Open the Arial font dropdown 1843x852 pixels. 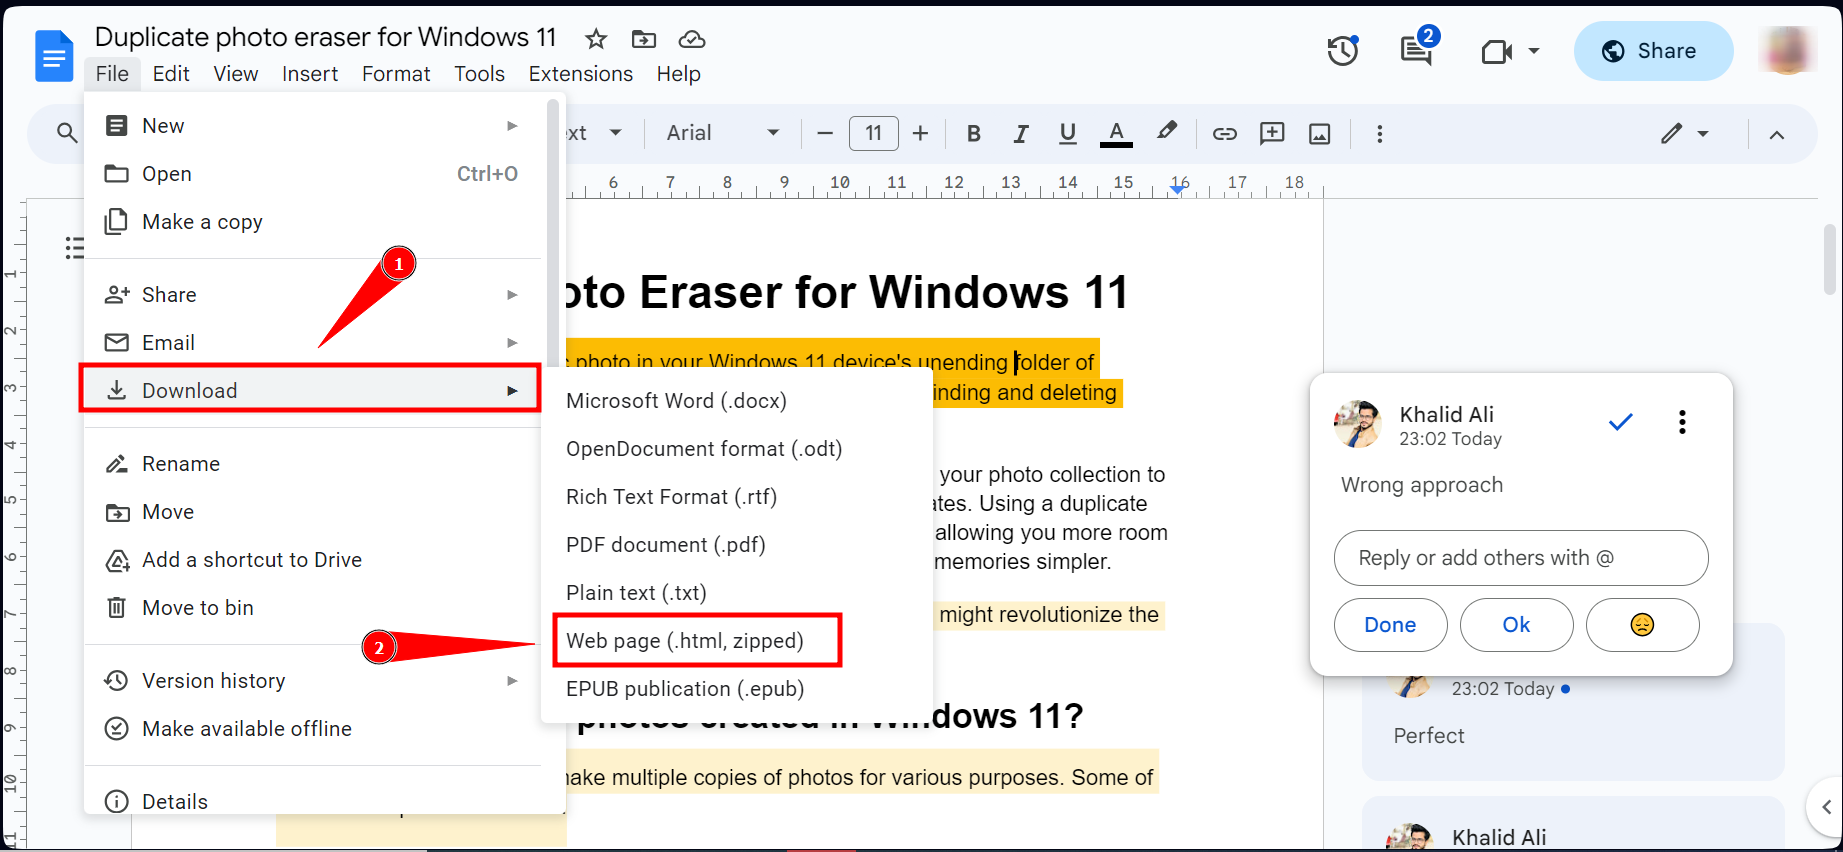tap(722, 133)
